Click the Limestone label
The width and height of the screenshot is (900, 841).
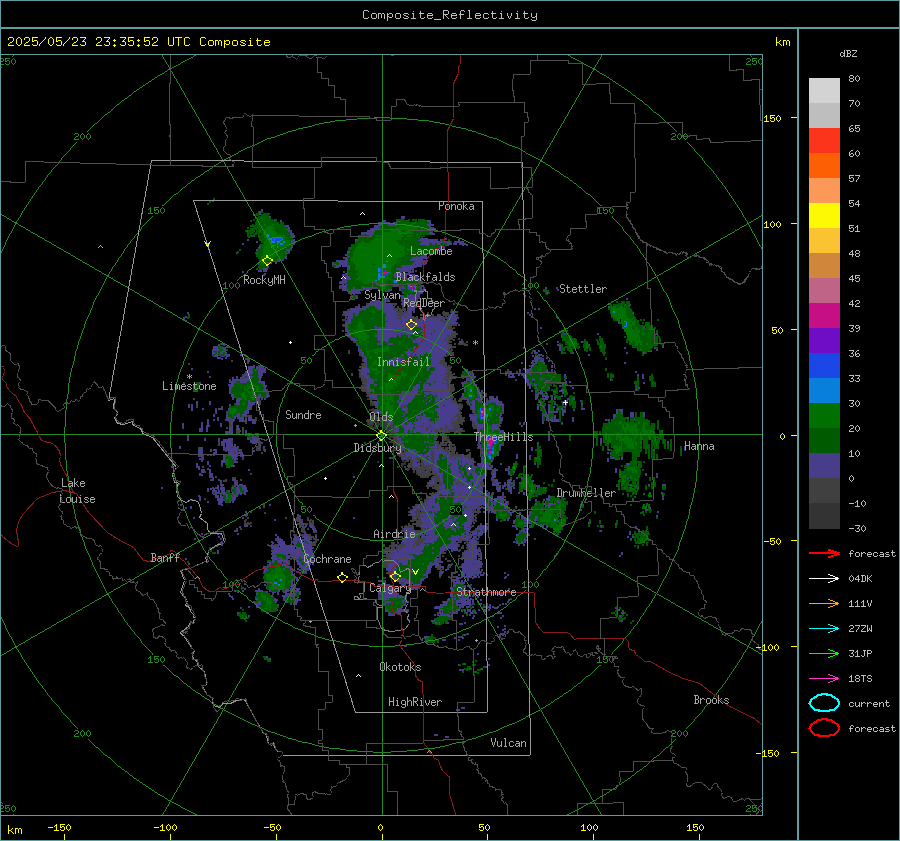189,386
